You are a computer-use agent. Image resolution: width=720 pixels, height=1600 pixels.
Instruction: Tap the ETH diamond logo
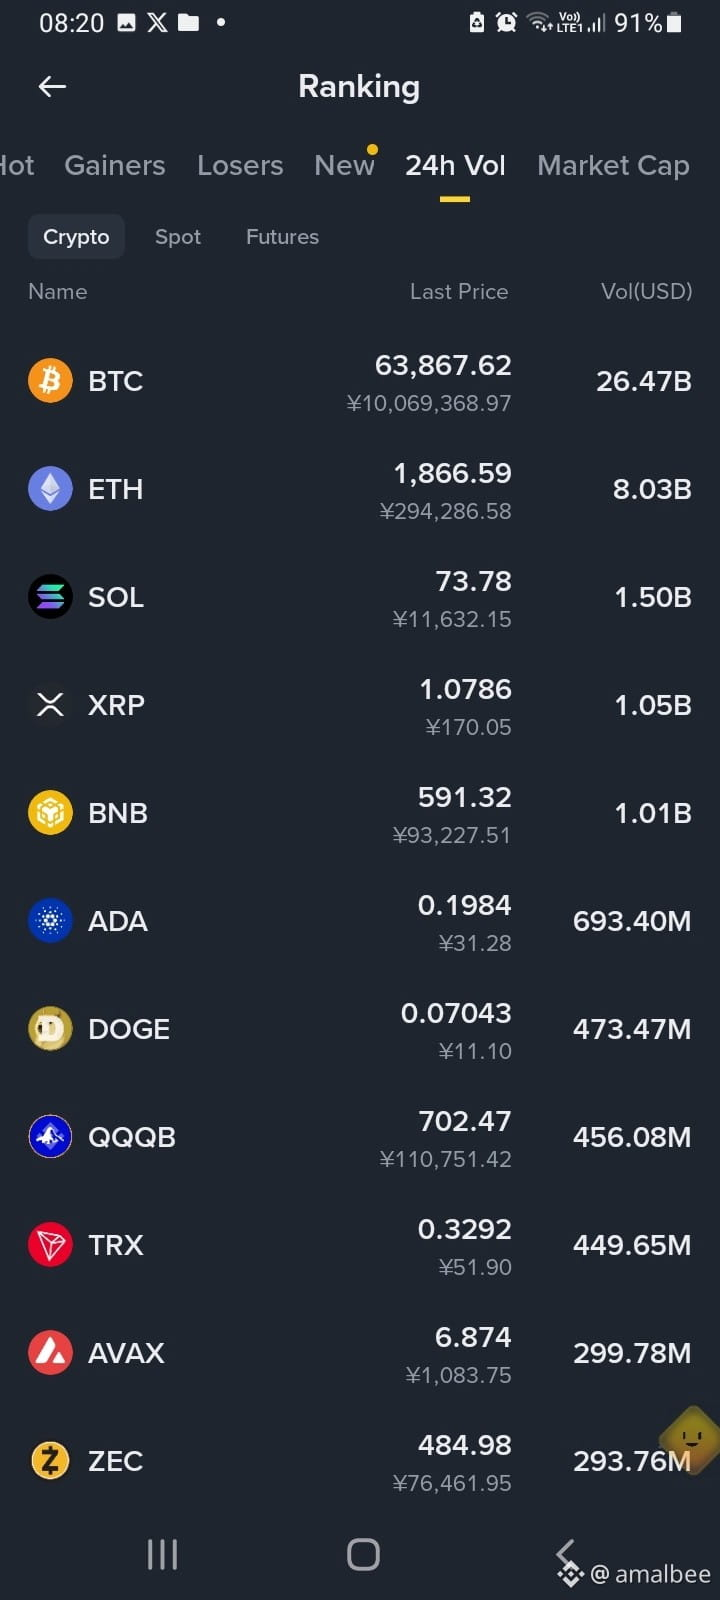coord(50,489)
